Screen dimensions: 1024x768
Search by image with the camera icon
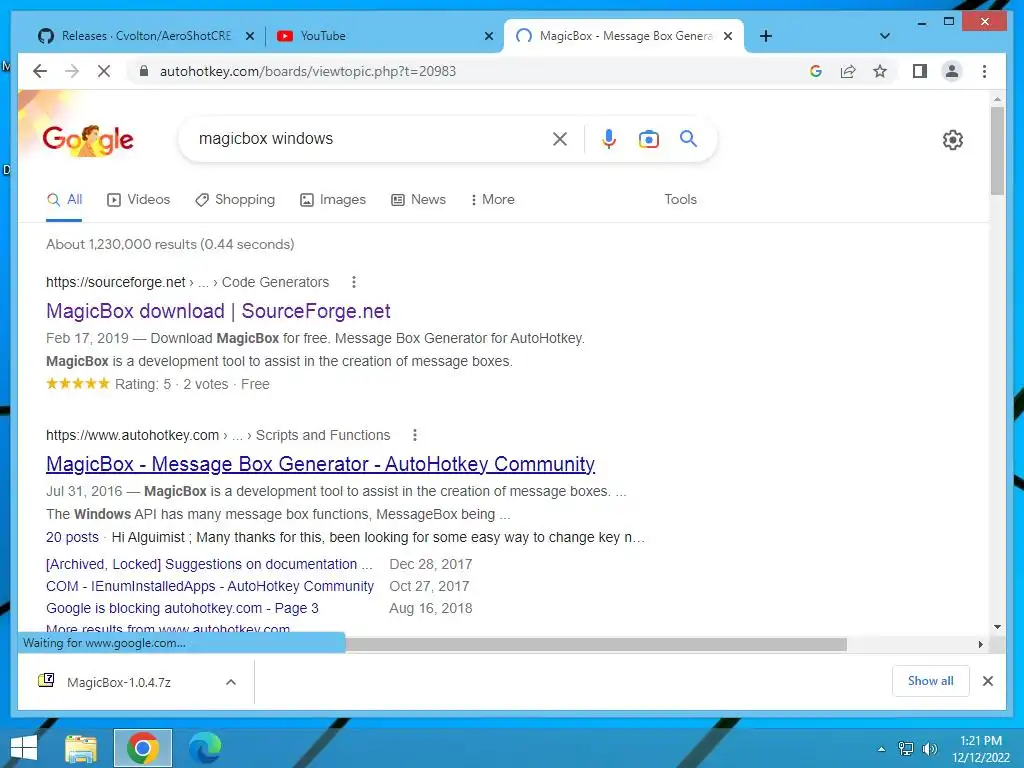[x=648, y=138]
